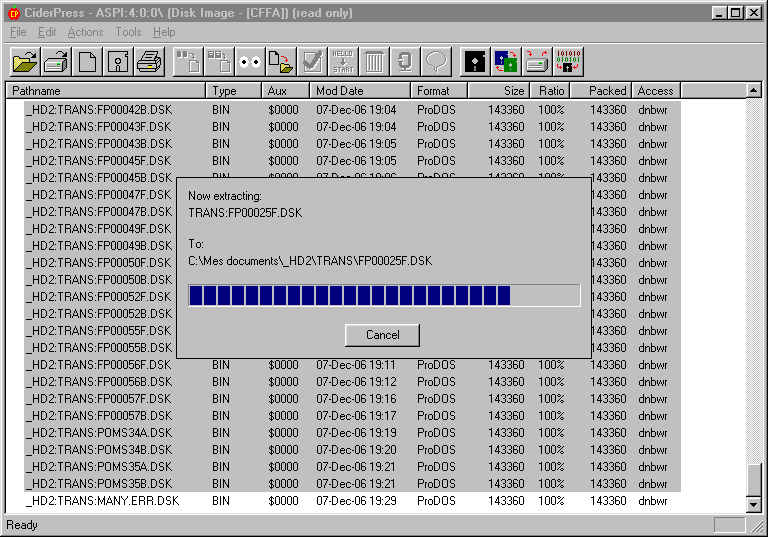The height and width of the screenshot is (537, 768).
Task: Sort by the Format column header
Action: pyautogui.click(x=439, y=91)
